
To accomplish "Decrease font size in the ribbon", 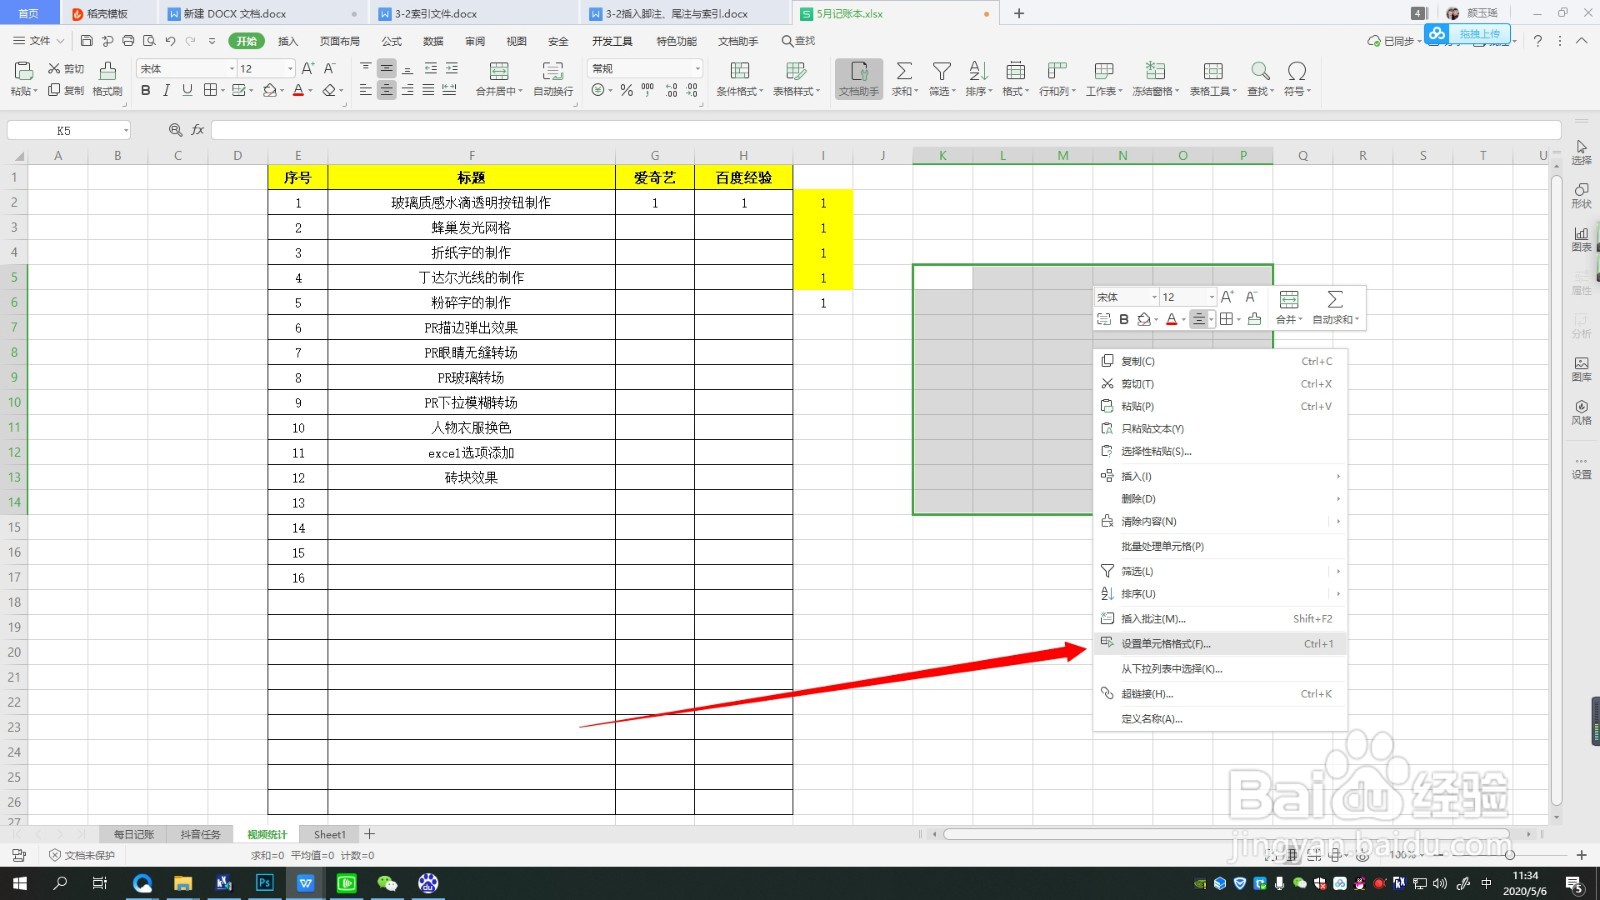I will point(330,69).
